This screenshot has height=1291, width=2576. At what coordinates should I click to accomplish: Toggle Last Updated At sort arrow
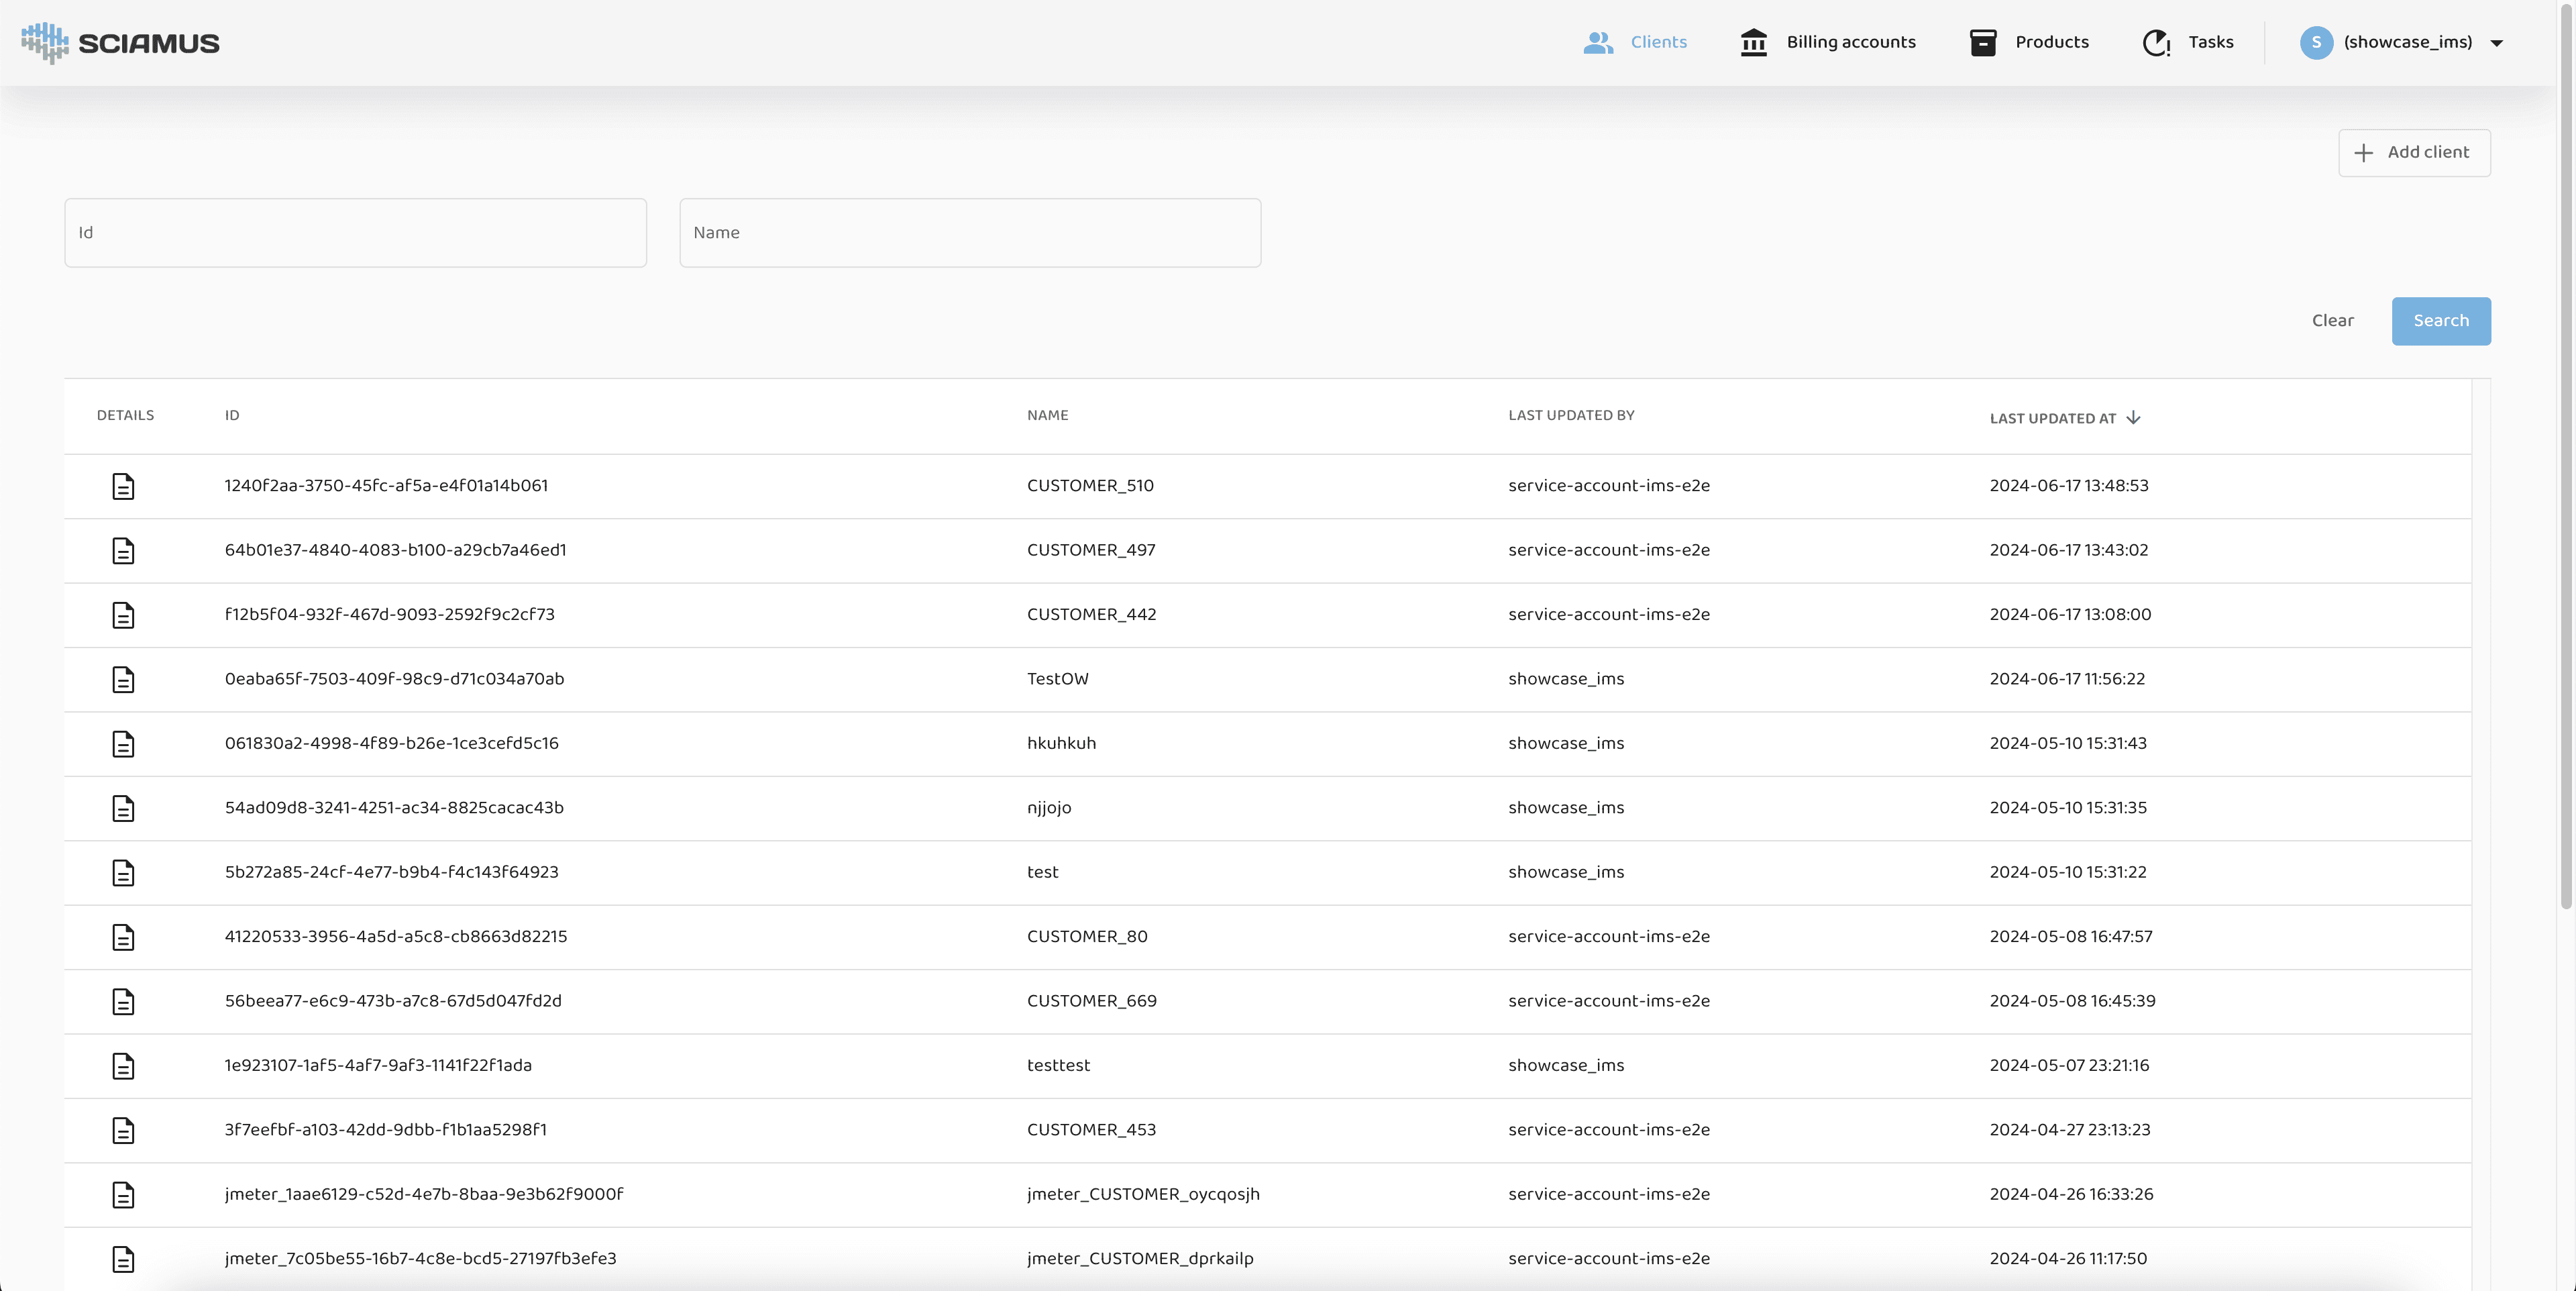2133,418
